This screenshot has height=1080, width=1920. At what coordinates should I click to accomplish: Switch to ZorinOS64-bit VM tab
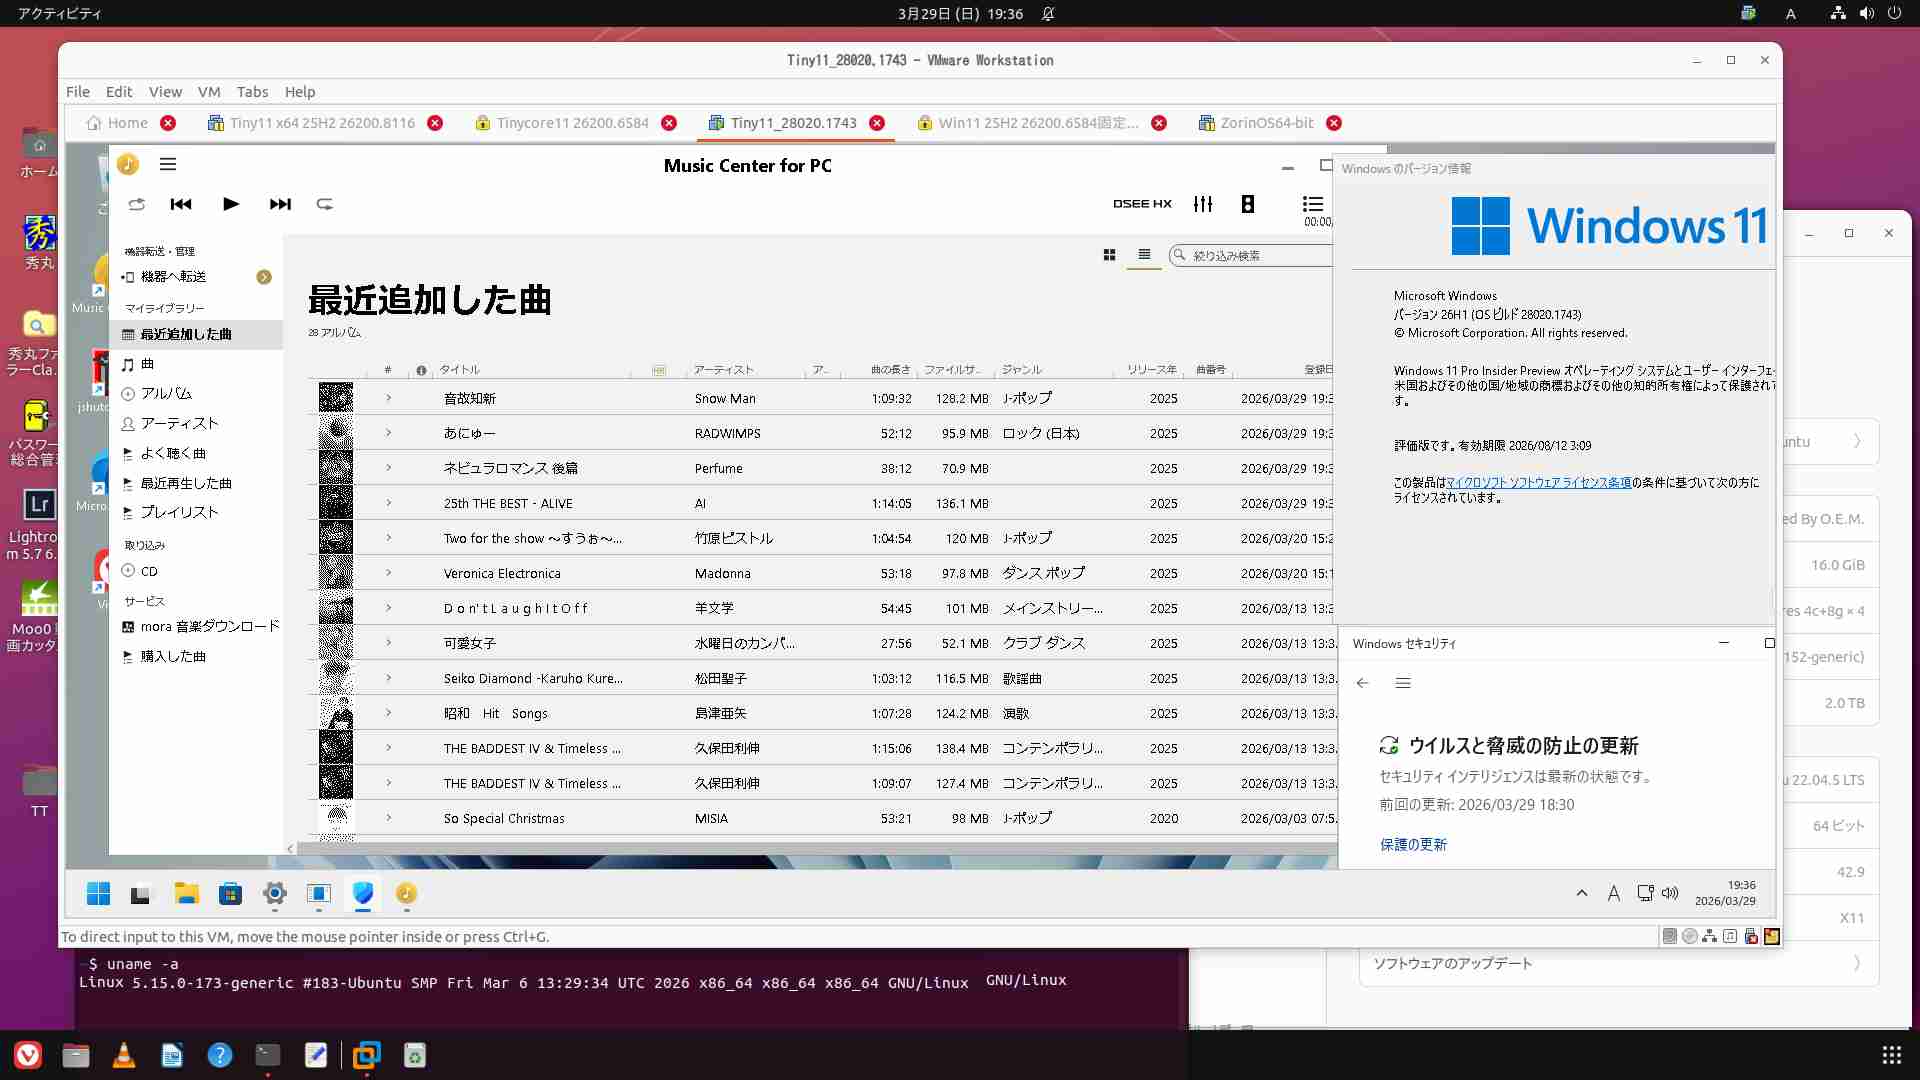(1266, 123)
